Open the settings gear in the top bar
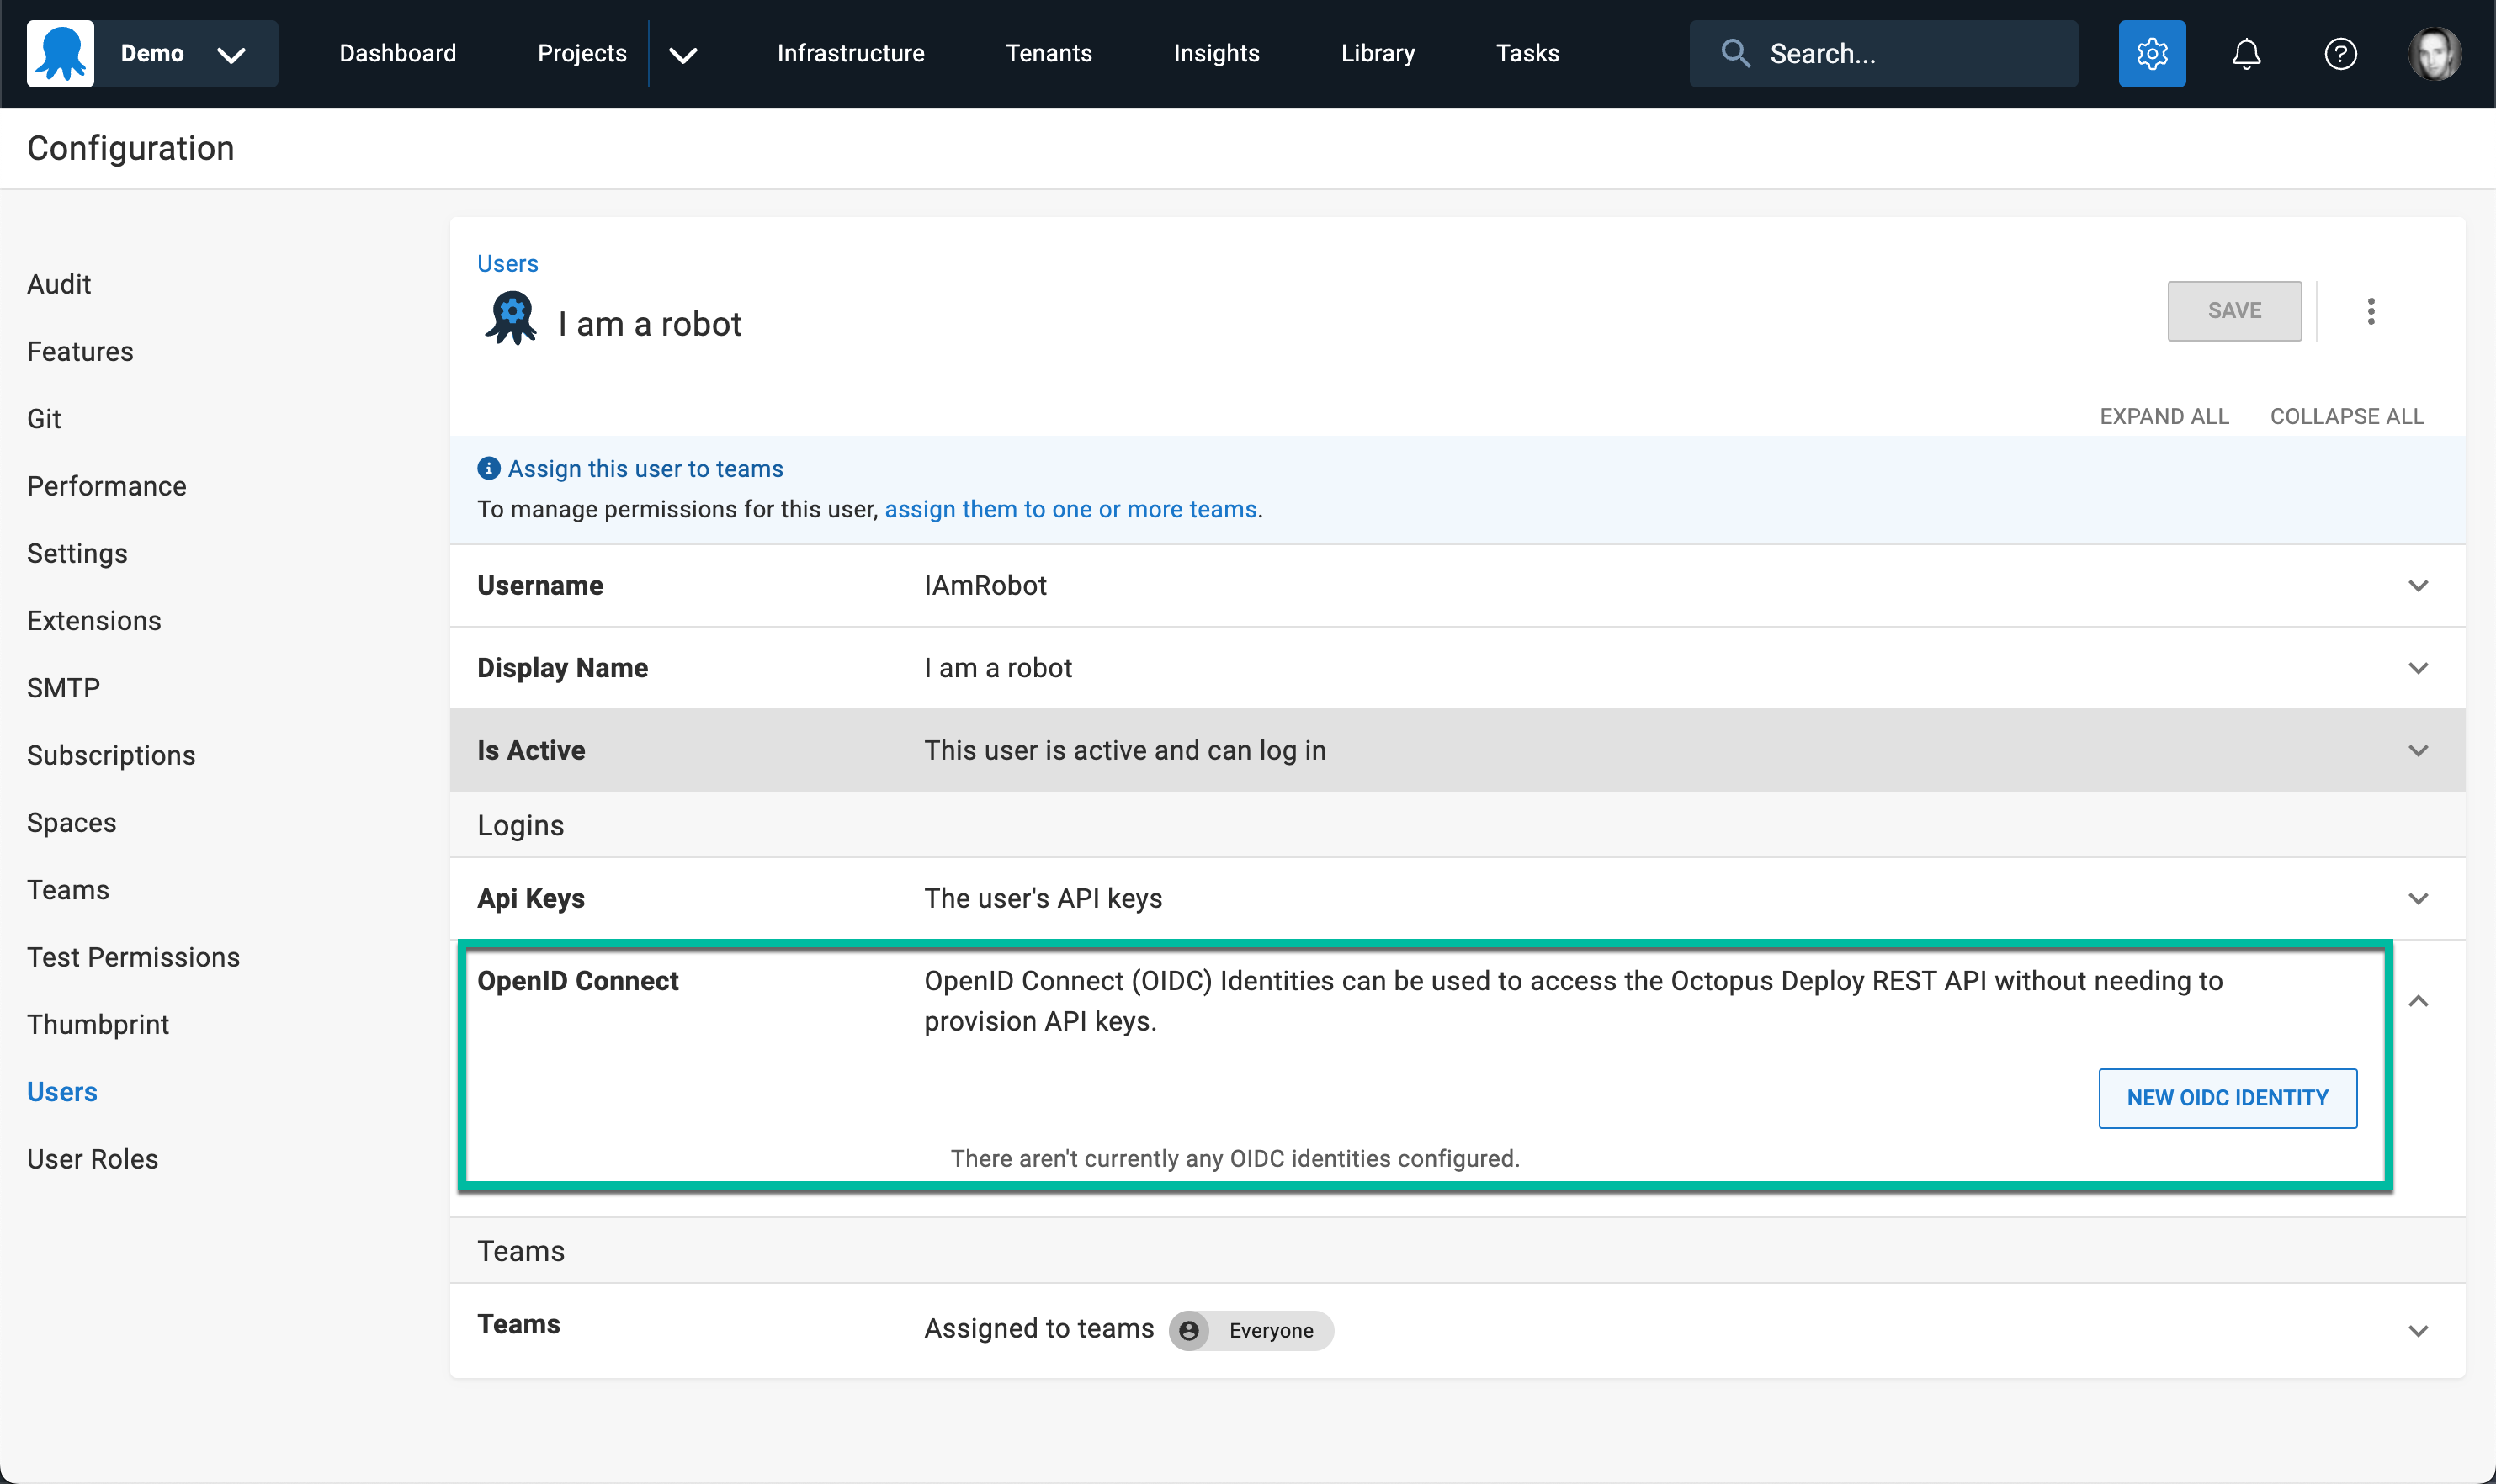The image size is (2496, 1484). pyautogui.click(x=2151, y=53)
